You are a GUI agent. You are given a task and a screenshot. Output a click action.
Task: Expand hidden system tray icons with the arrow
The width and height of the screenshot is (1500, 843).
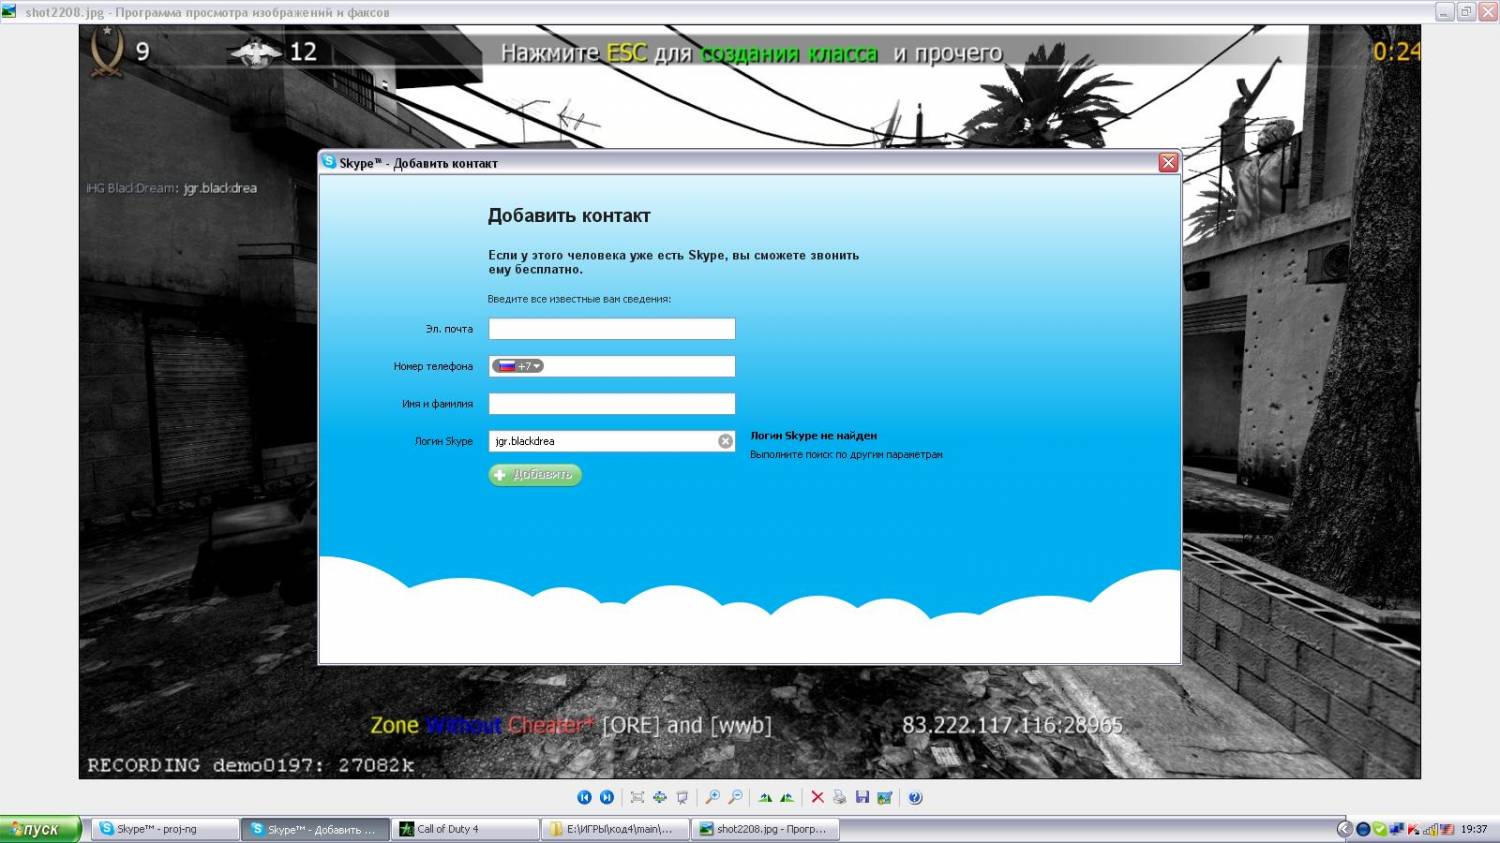click(1345, 829)
